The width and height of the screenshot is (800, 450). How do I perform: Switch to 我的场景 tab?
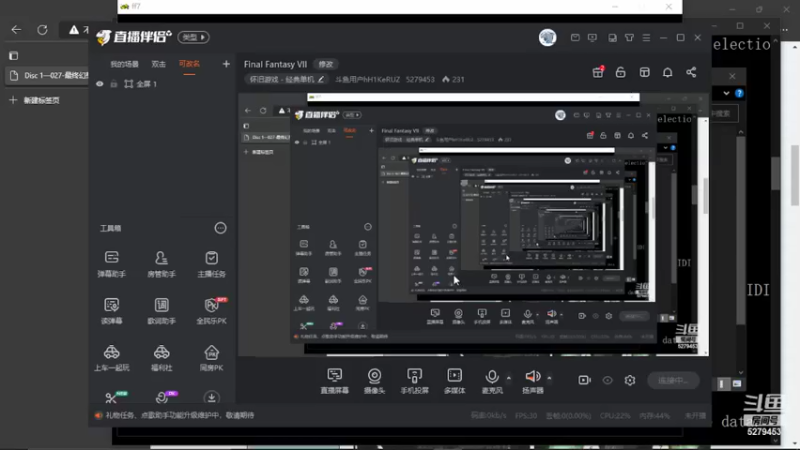(x=124, y=64)
